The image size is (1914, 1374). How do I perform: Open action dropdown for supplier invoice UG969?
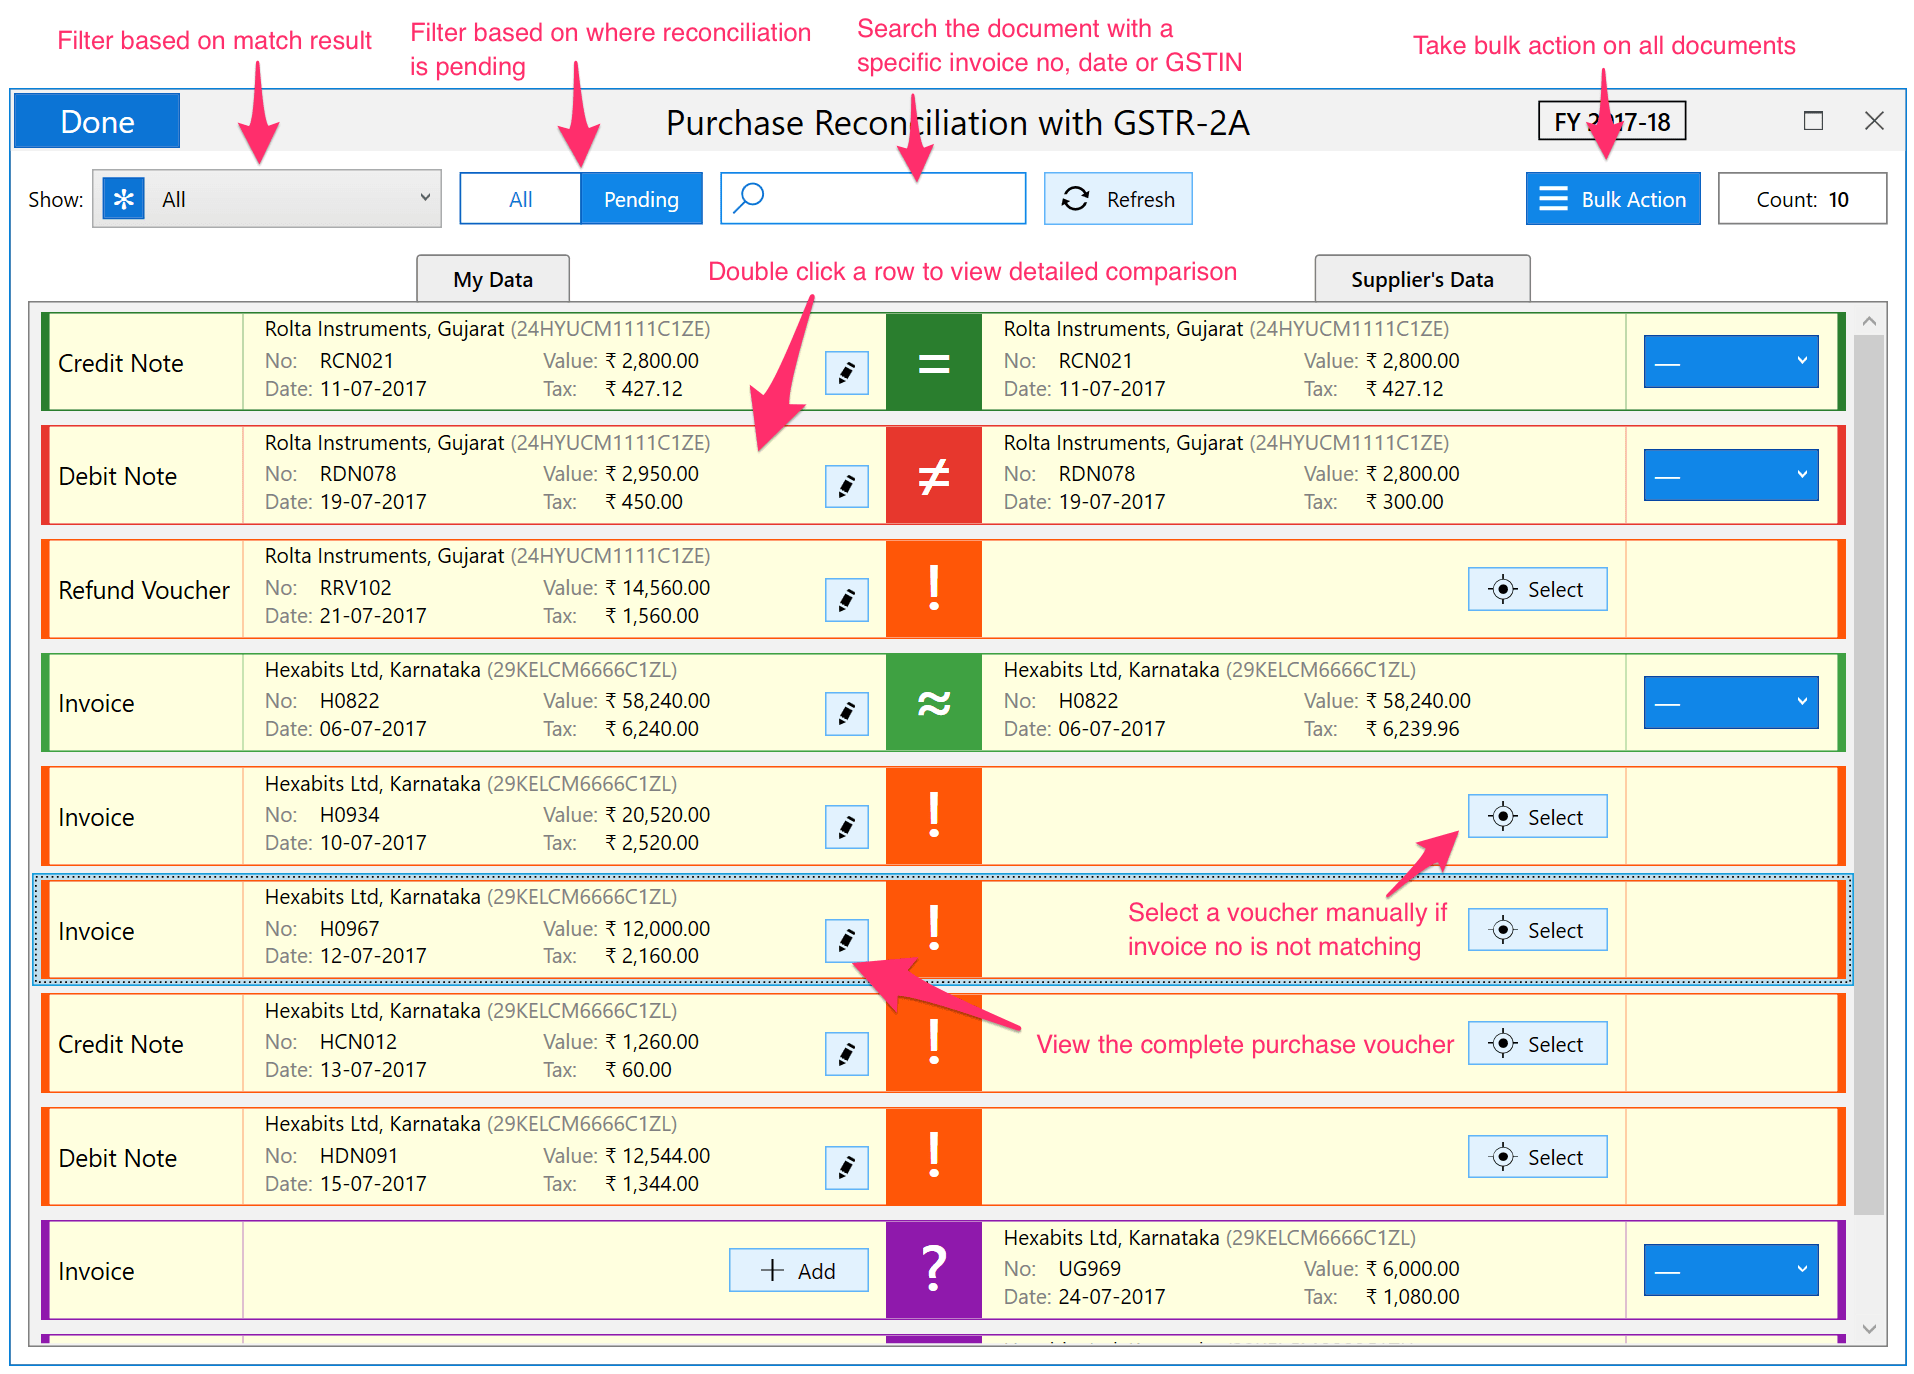click(1730, 1270)
